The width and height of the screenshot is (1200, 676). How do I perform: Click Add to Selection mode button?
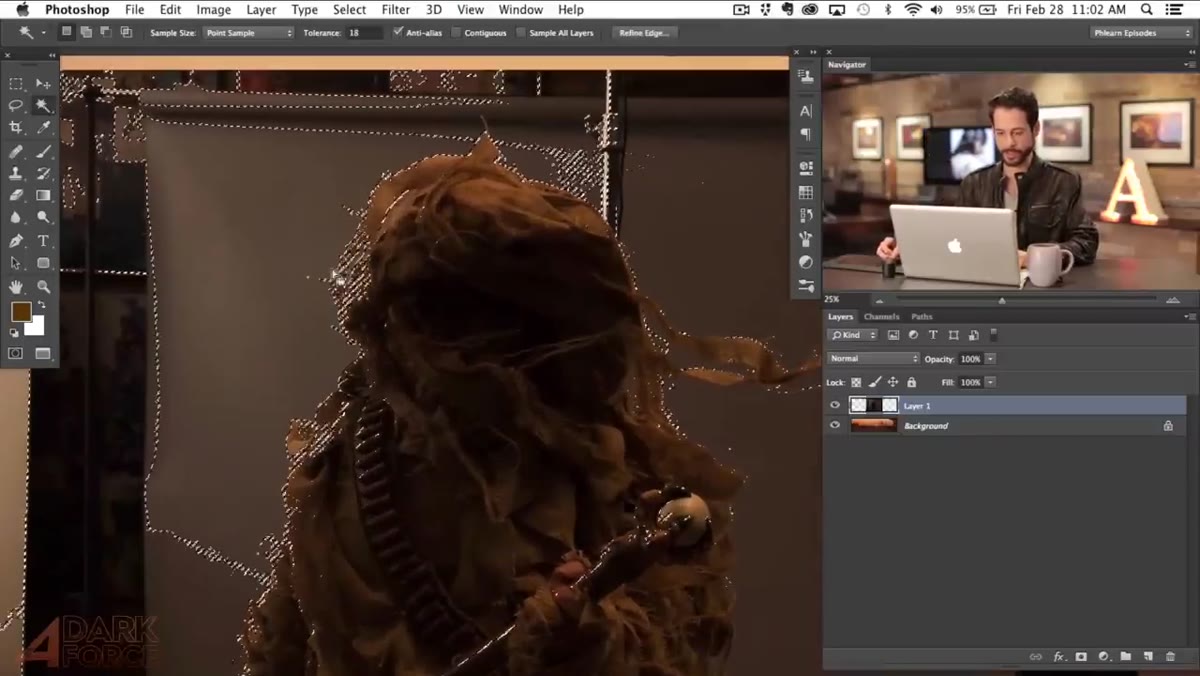(x=87, y=32)
